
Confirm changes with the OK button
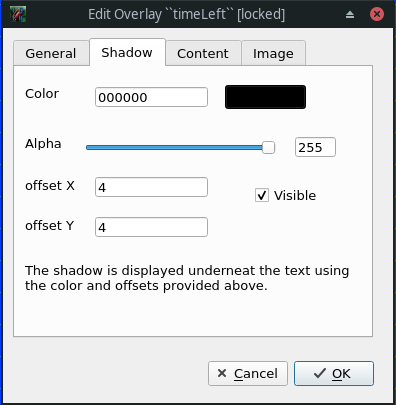click(x=334, y=374)
